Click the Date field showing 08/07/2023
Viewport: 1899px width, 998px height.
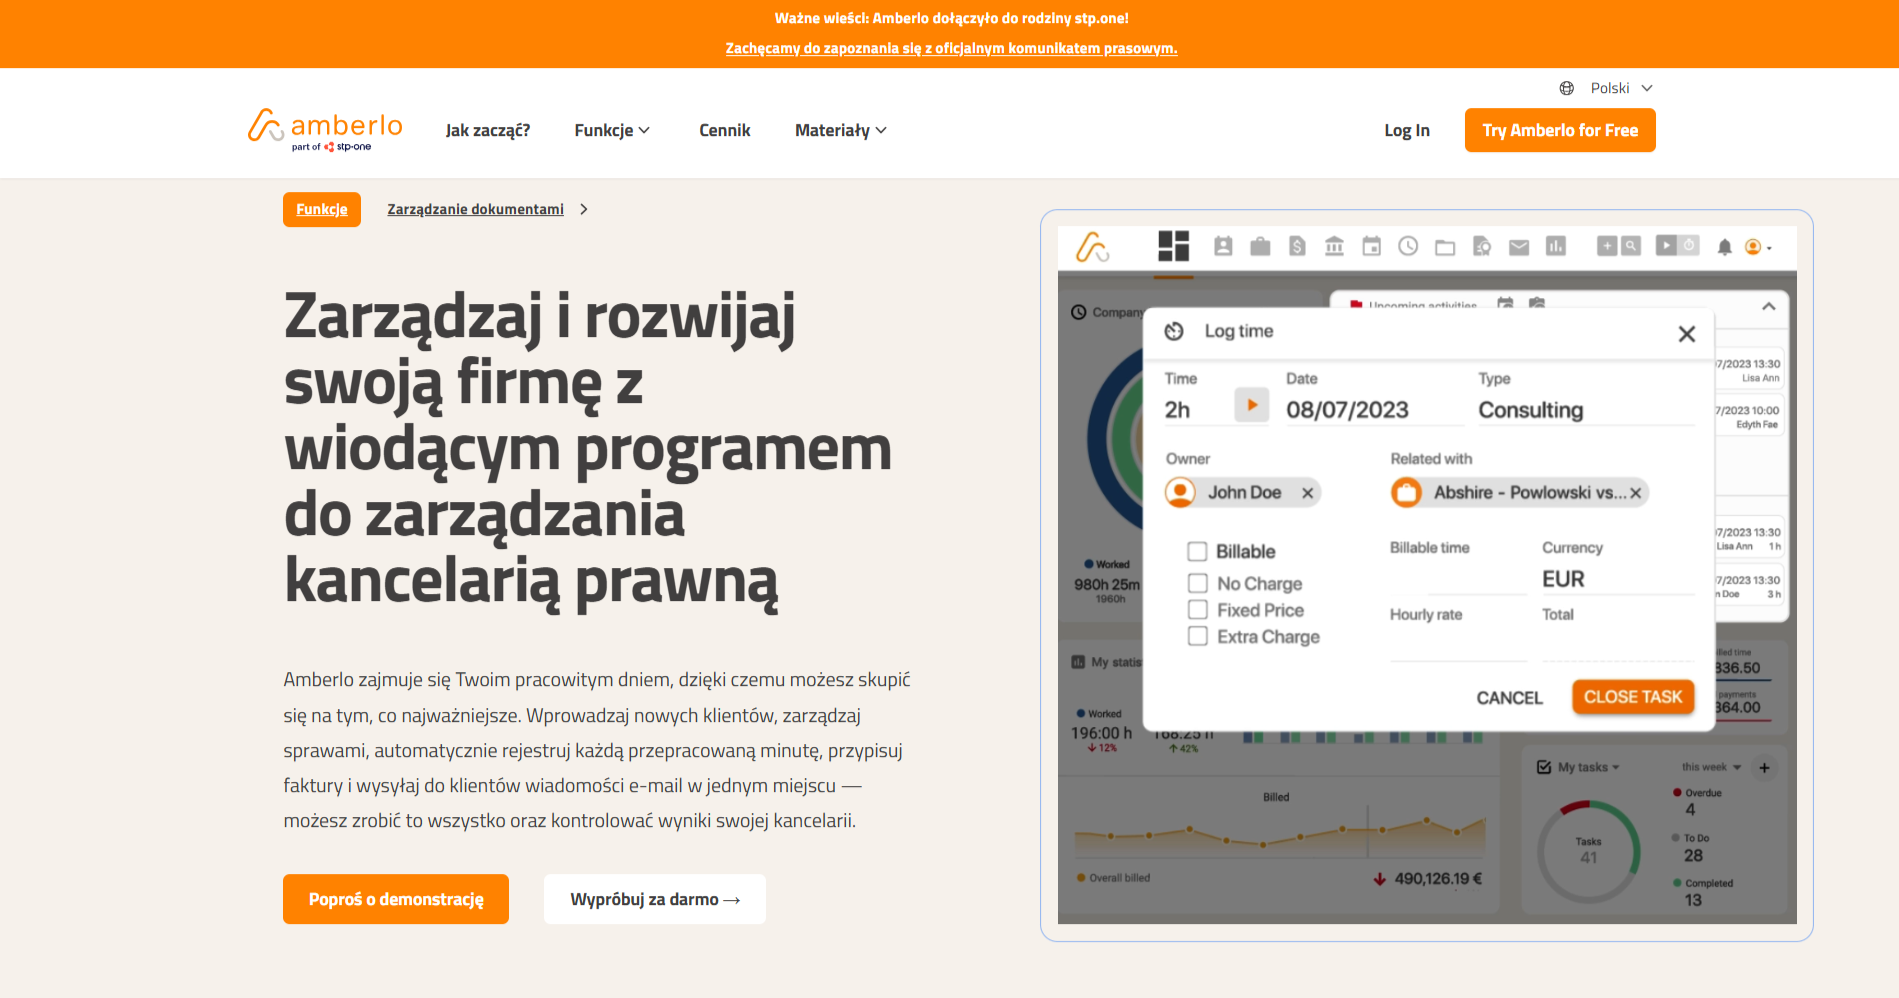1375,410
